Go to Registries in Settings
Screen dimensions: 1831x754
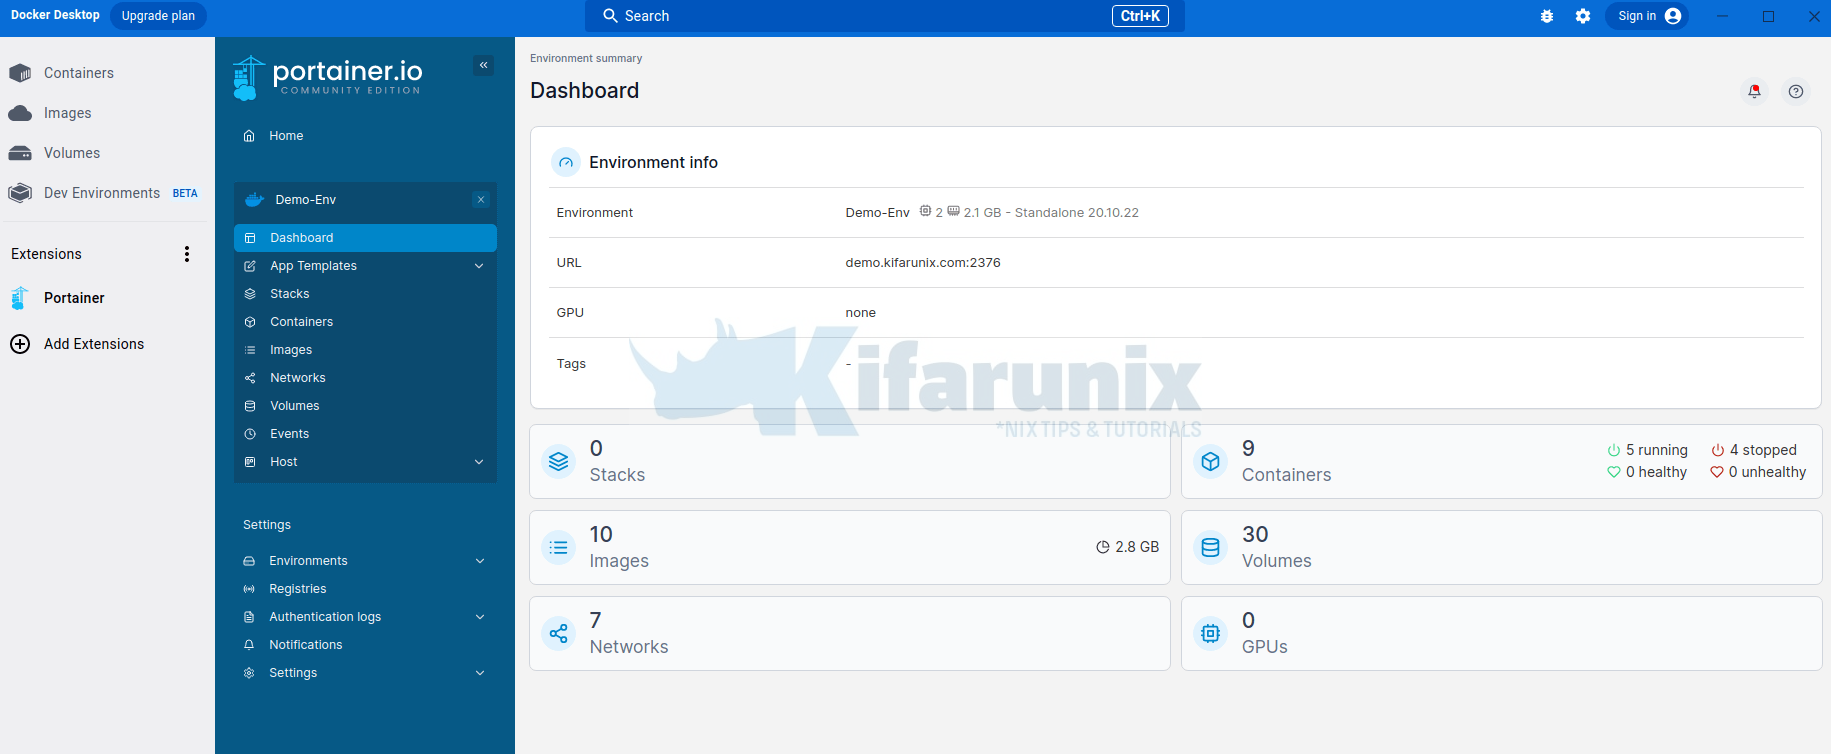click(297, 589)
